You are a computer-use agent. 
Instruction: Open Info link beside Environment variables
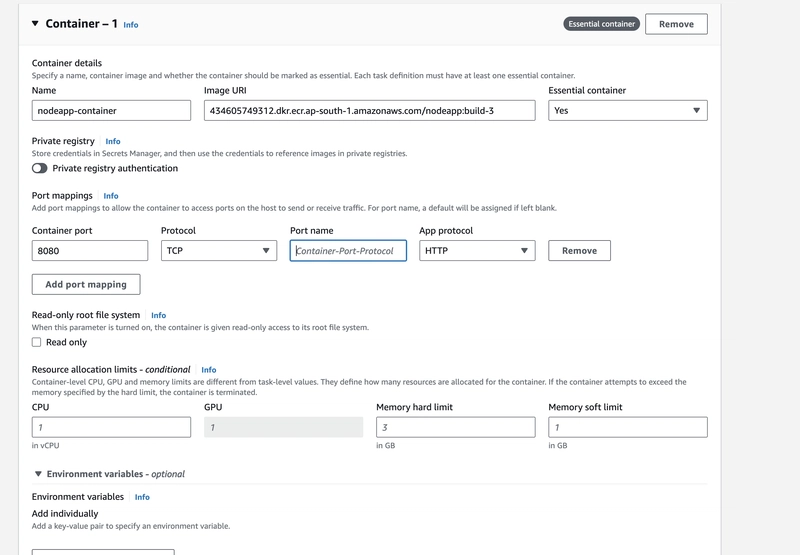pyautogui.click(x=142, y=497)
